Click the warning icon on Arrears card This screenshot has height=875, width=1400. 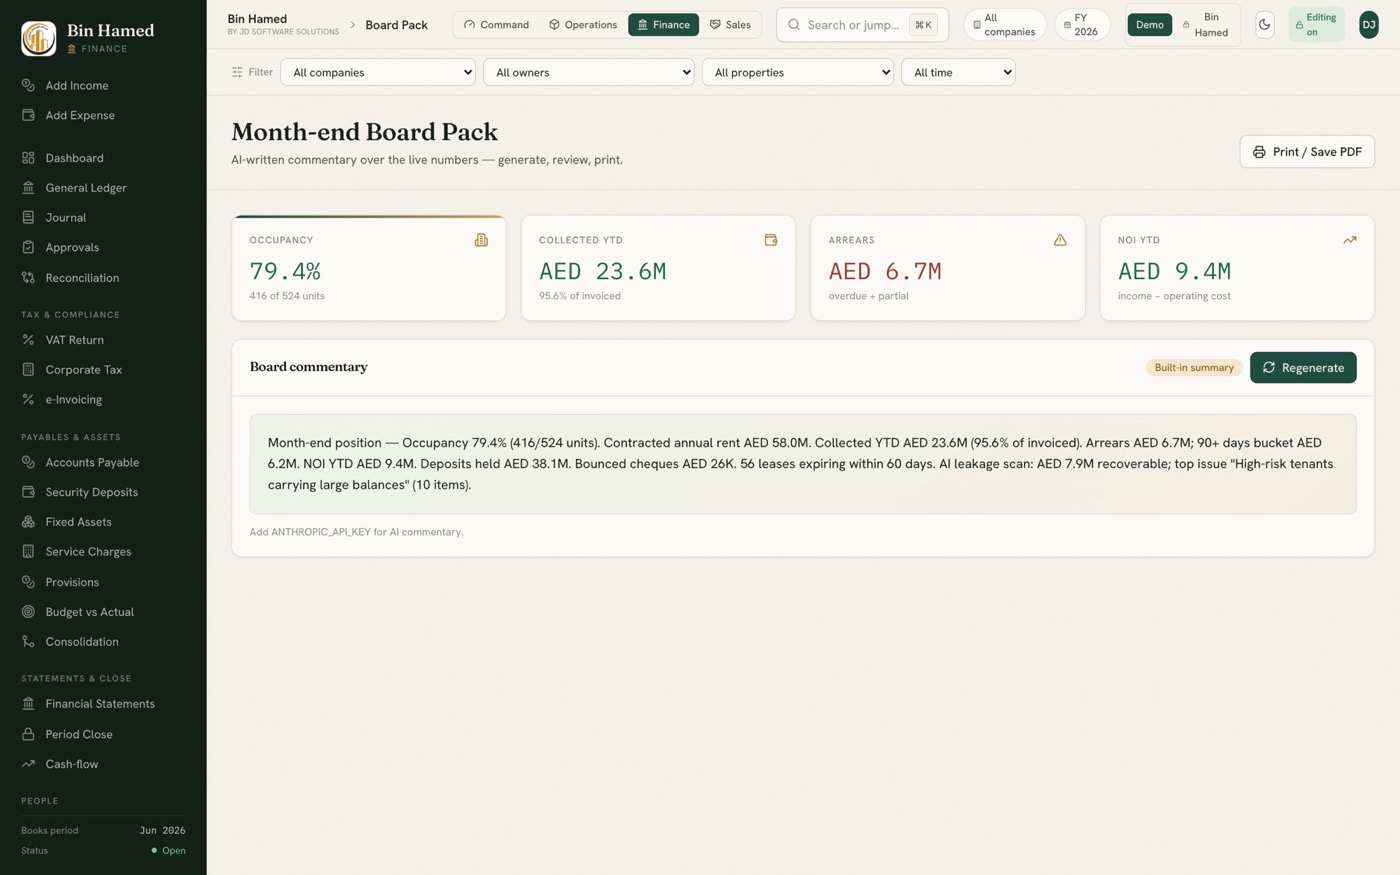1060,240
